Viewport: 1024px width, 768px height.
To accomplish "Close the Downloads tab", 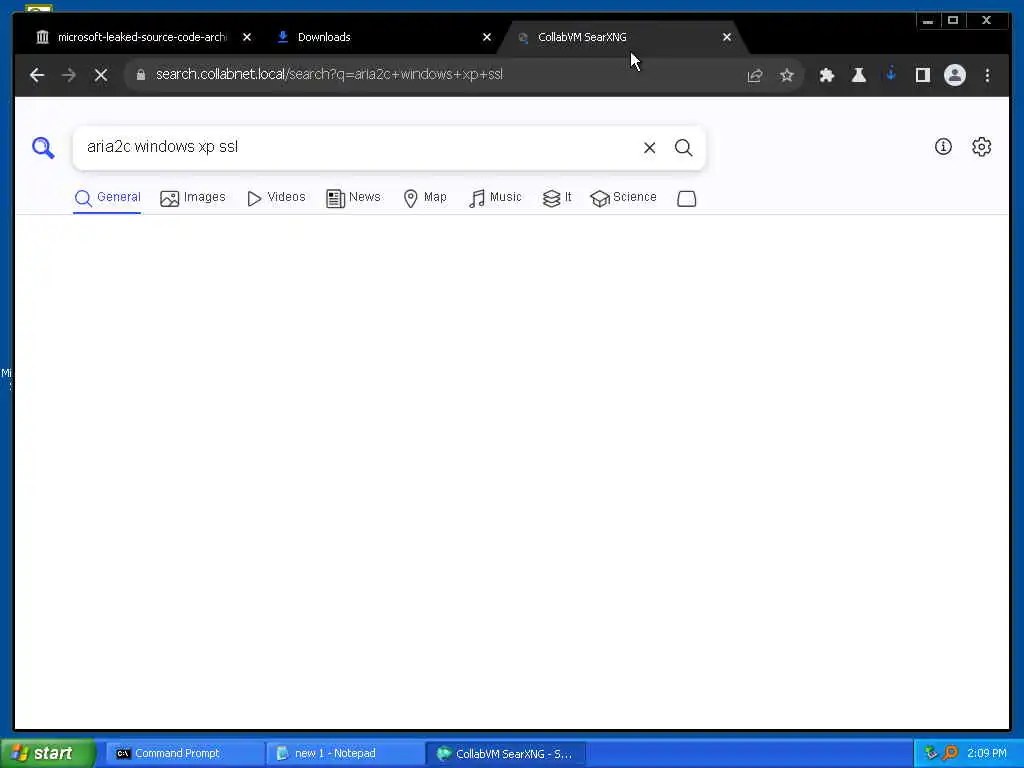I will (487, 37).
